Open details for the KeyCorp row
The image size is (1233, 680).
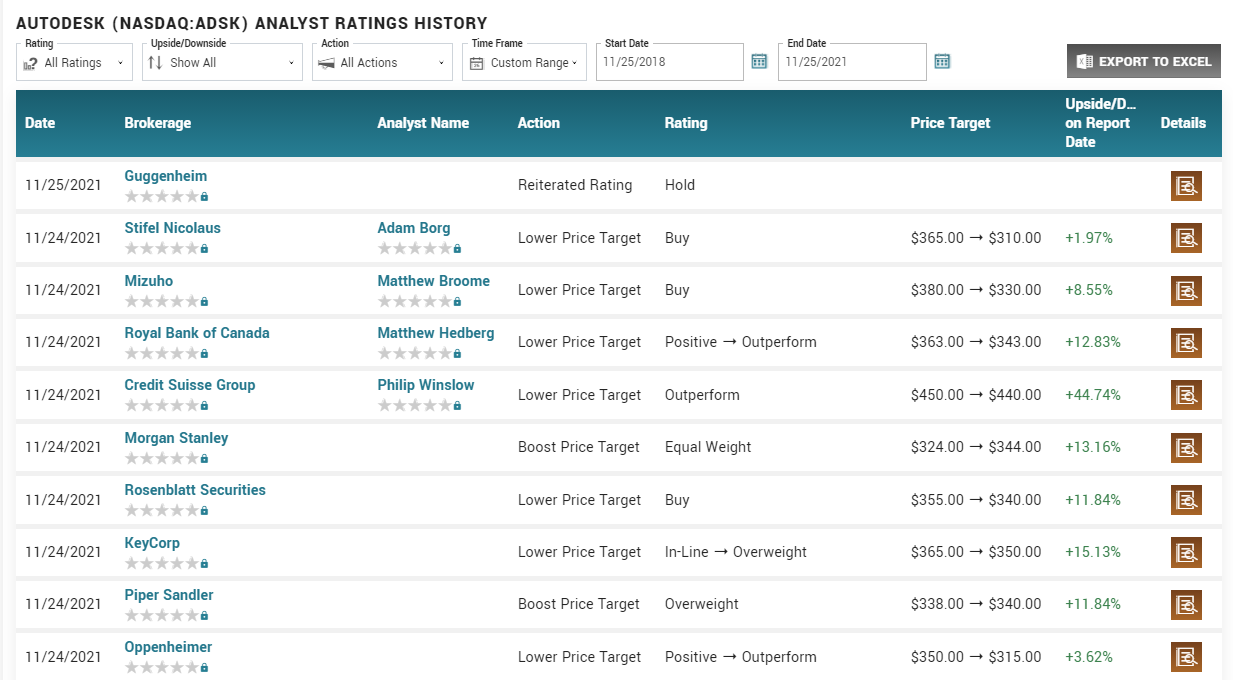coord(1186,552)
